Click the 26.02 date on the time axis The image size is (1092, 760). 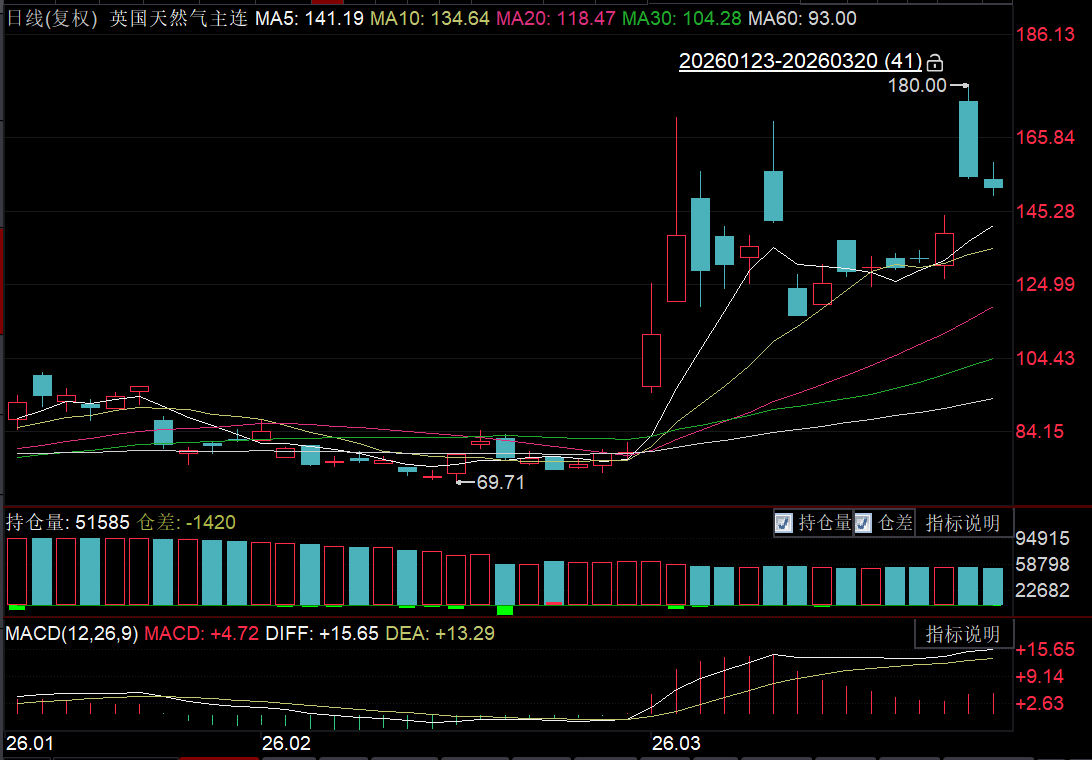point(286,744)
